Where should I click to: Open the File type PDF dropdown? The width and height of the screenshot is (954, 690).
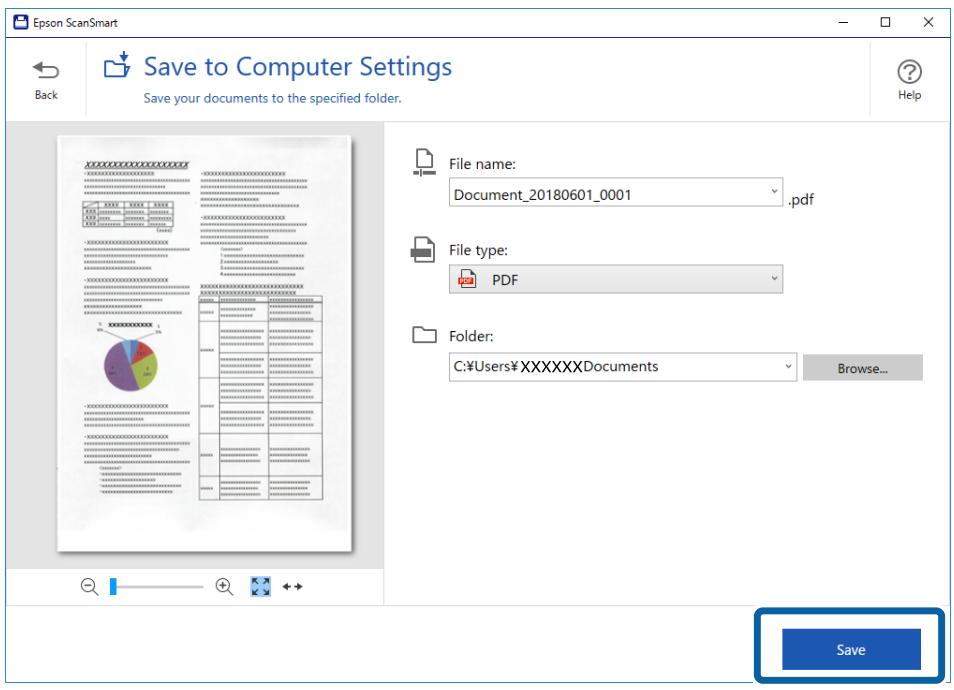616,279
